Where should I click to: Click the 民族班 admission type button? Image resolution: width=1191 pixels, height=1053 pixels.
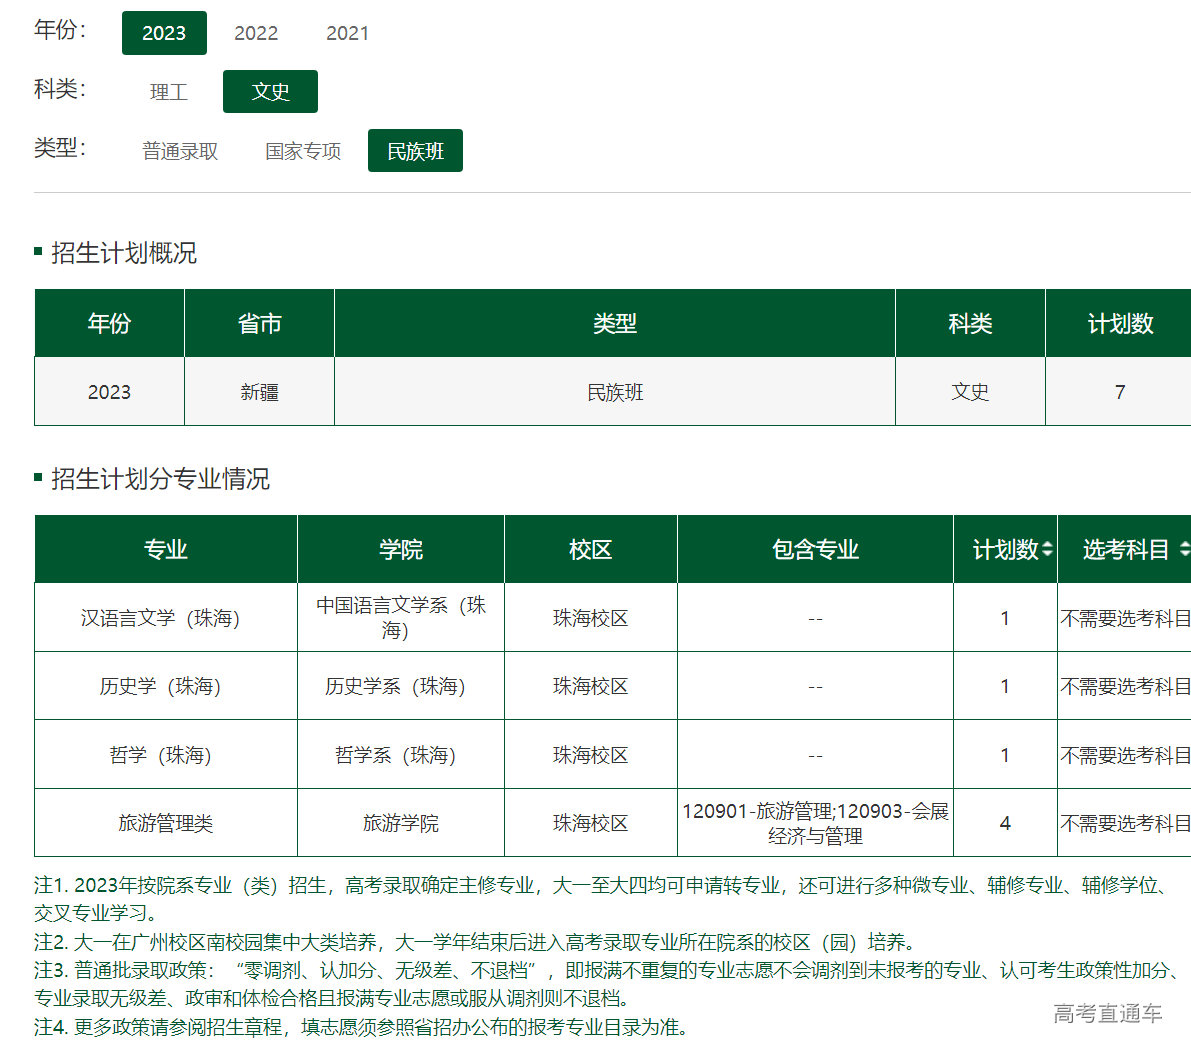click(415, 151)
